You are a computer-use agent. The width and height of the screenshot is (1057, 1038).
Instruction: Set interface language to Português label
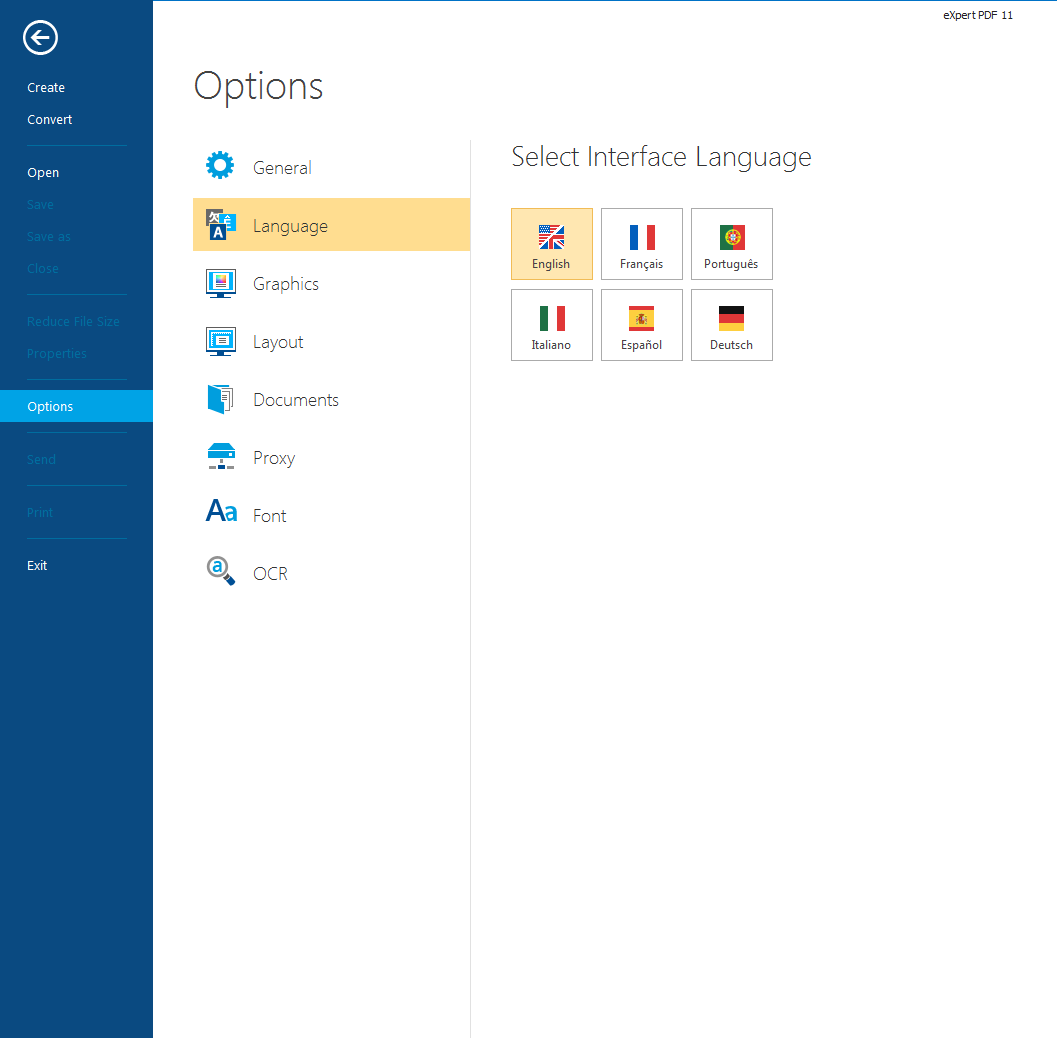(731, 264)
